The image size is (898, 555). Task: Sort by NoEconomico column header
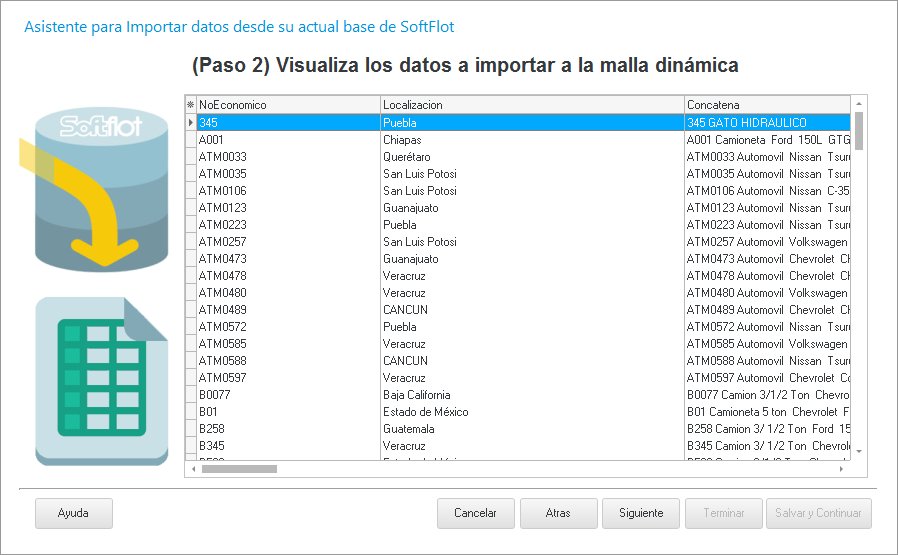pyautogui.click(x=288, y=104)
